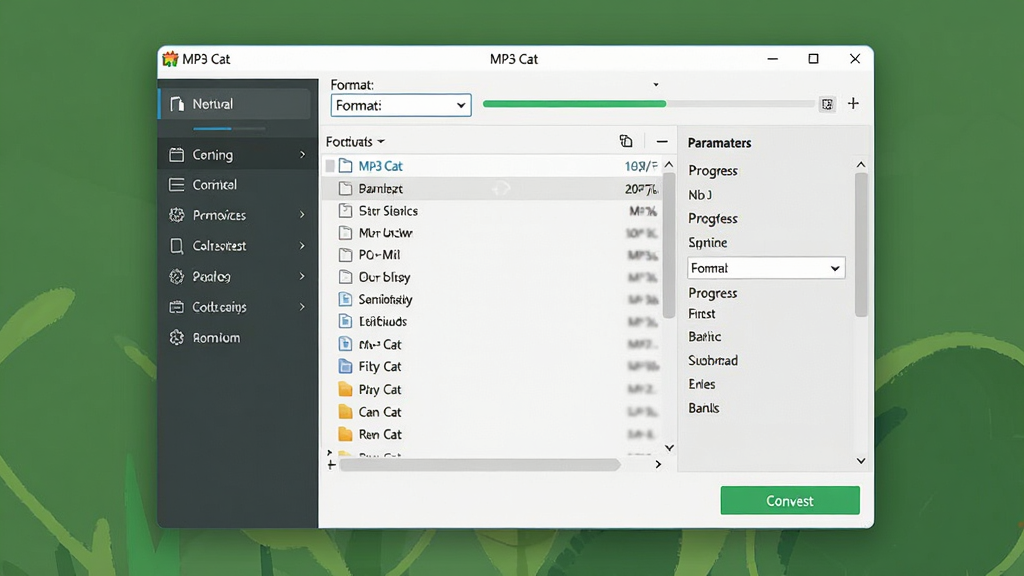Screen dimensions: 1024x576
Task: Click the Enles parameter
Action: point(702,384)
